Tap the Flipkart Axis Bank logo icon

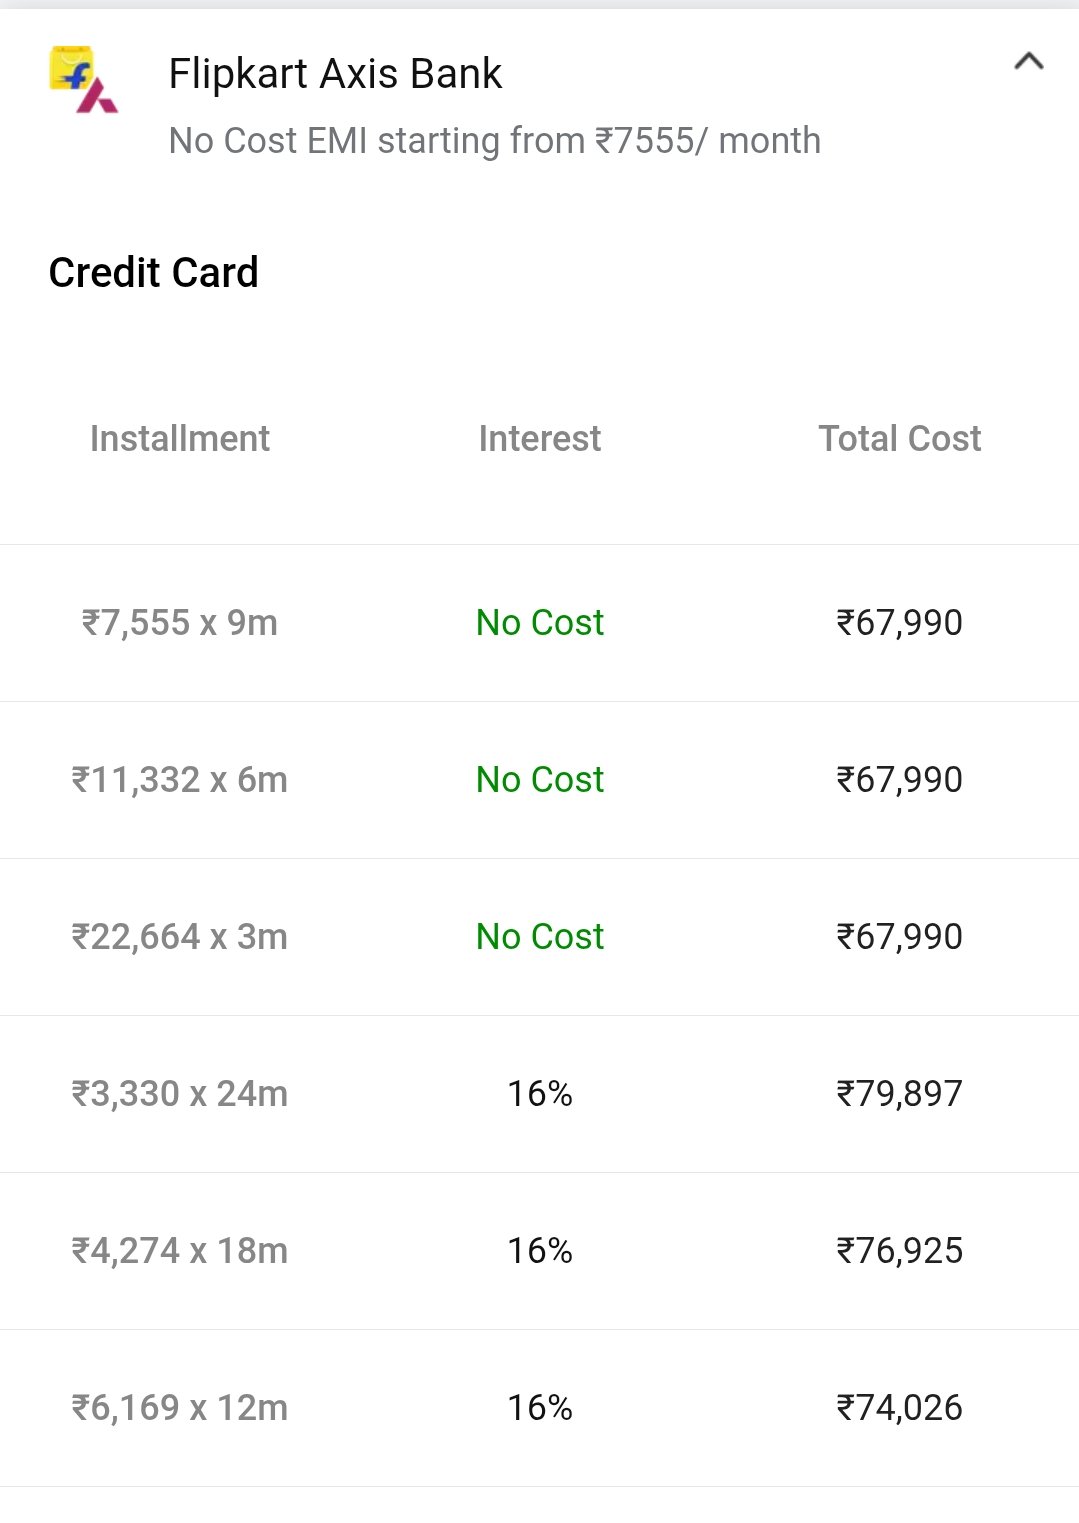84,79
